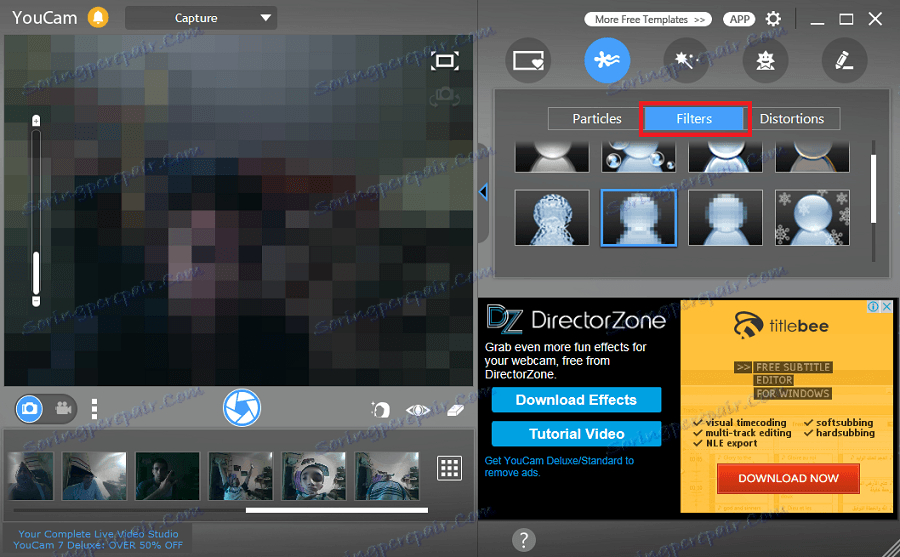Select photo capture mode
900x557 pixels.
click(x=29, y=409)
